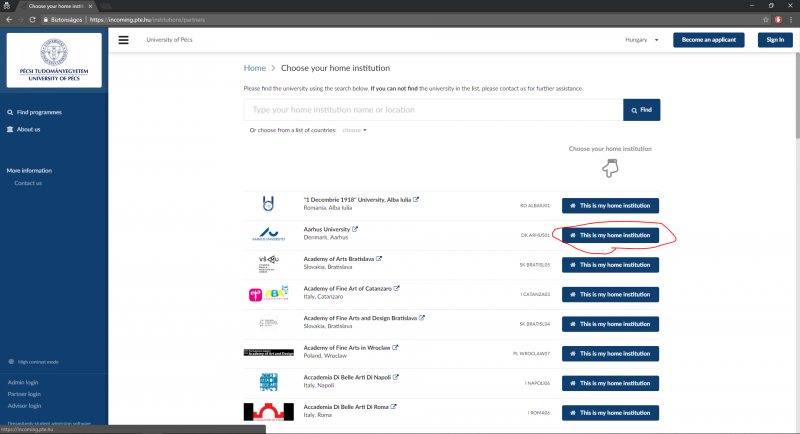Open the Chrome three-dot menu
Screen dimensions: 800x434
pos(791,19)
